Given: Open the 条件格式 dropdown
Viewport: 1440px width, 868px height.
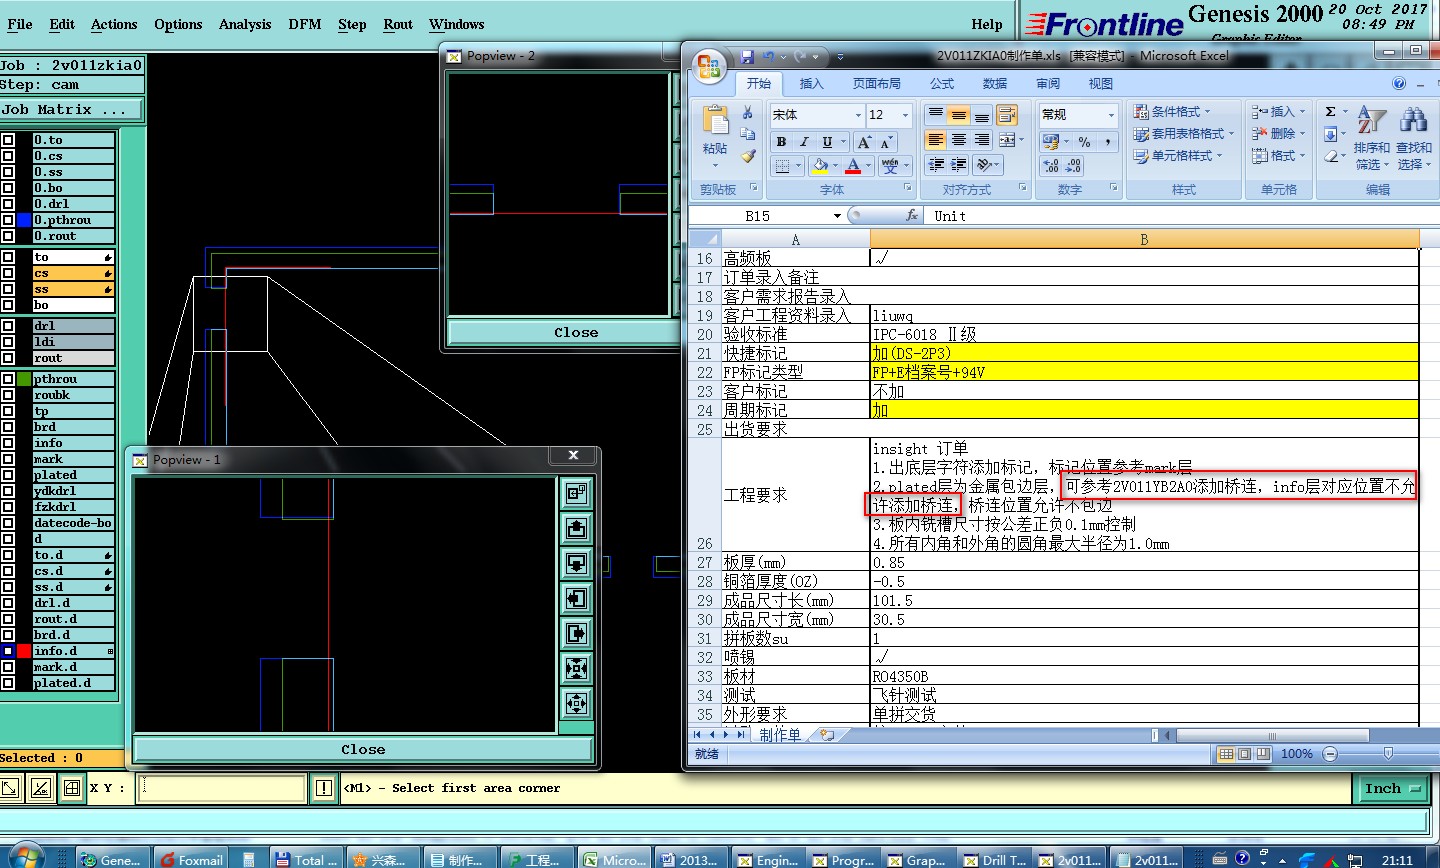Looking at the screenshot, I should tap(1172, 111).
